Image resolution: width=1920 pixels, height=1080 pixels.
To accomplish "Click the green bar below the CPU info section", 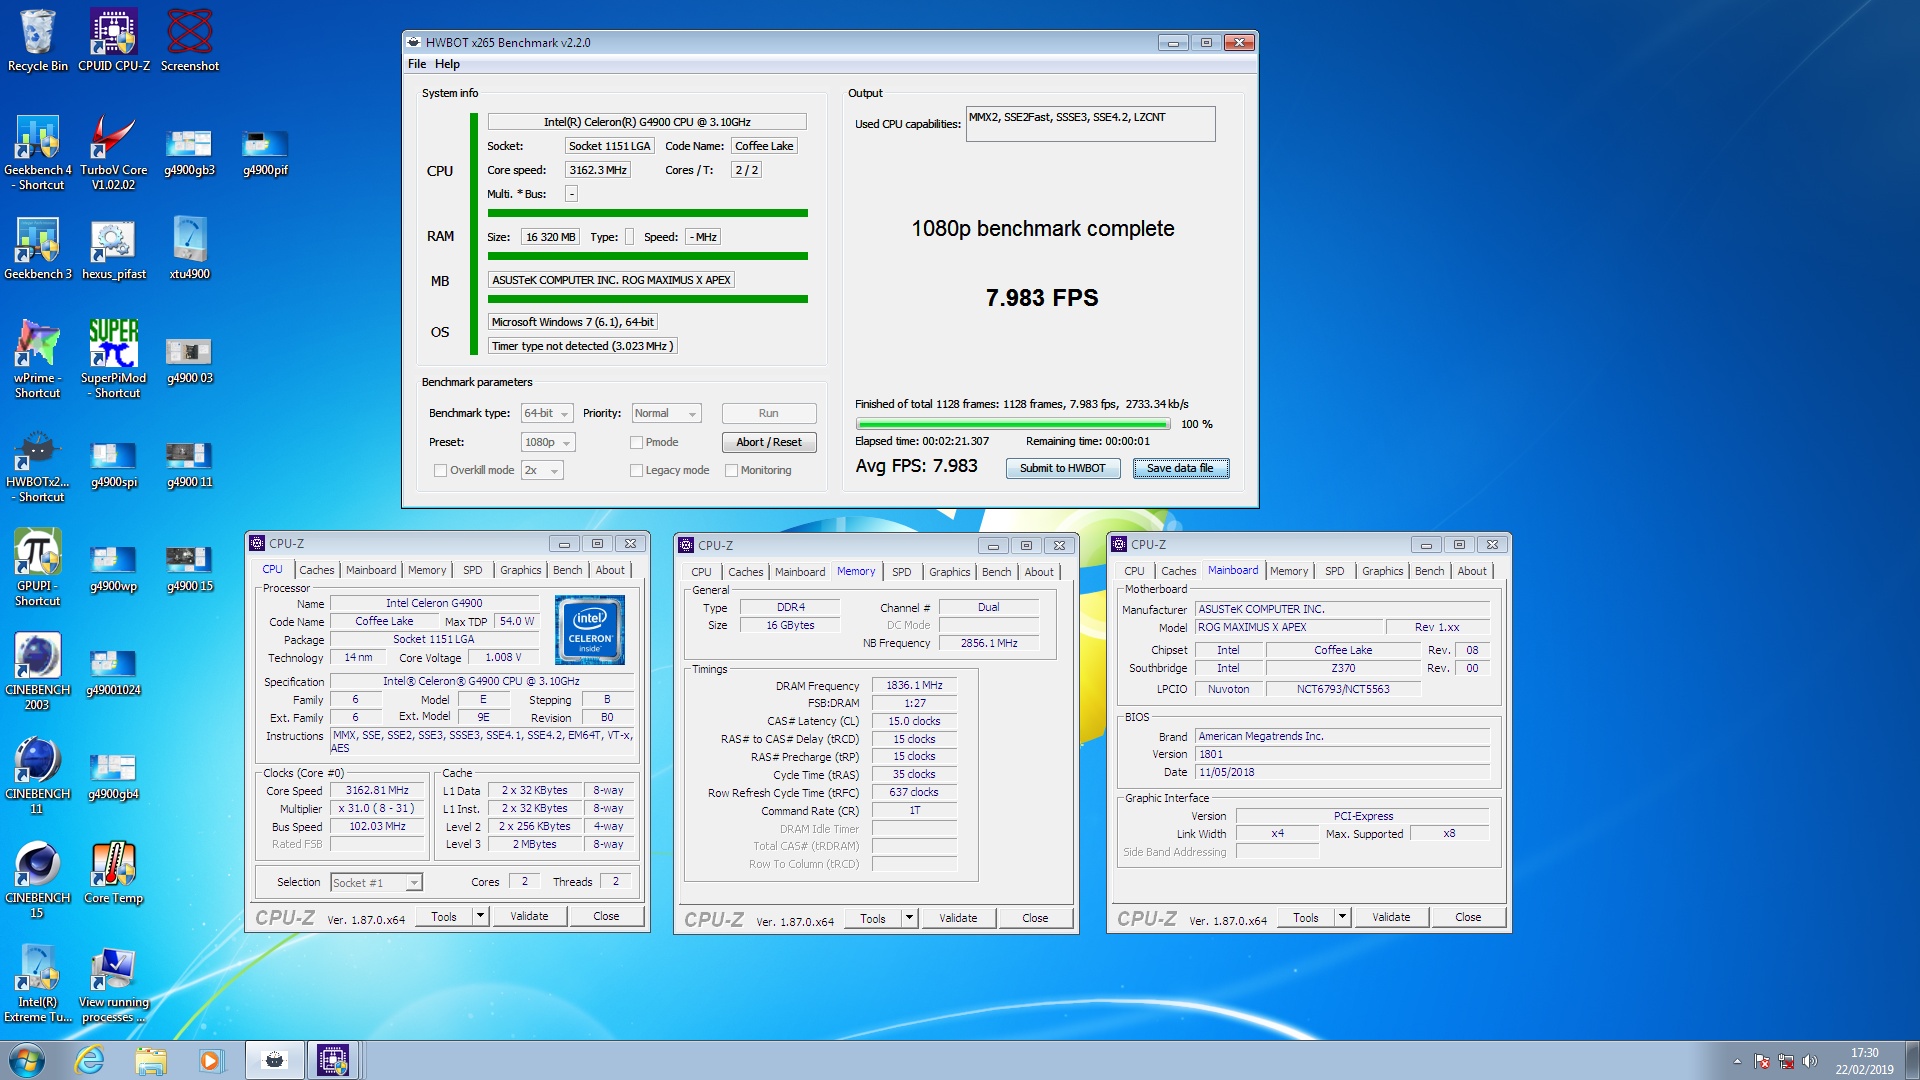I will pyautogui.click(x=647, y=213).
